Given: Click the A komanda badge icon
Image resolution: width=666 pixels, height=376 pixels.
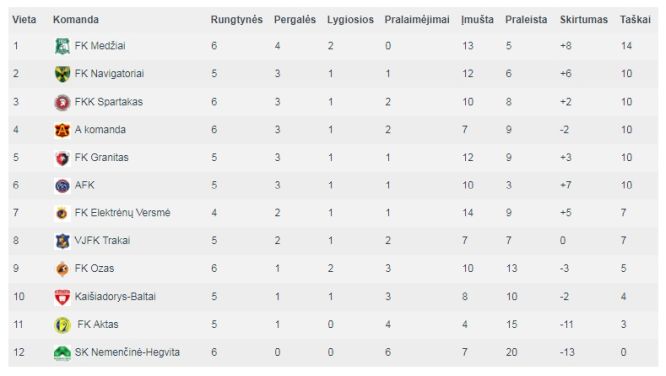Looking at the screenshot, I should [62, 130].
